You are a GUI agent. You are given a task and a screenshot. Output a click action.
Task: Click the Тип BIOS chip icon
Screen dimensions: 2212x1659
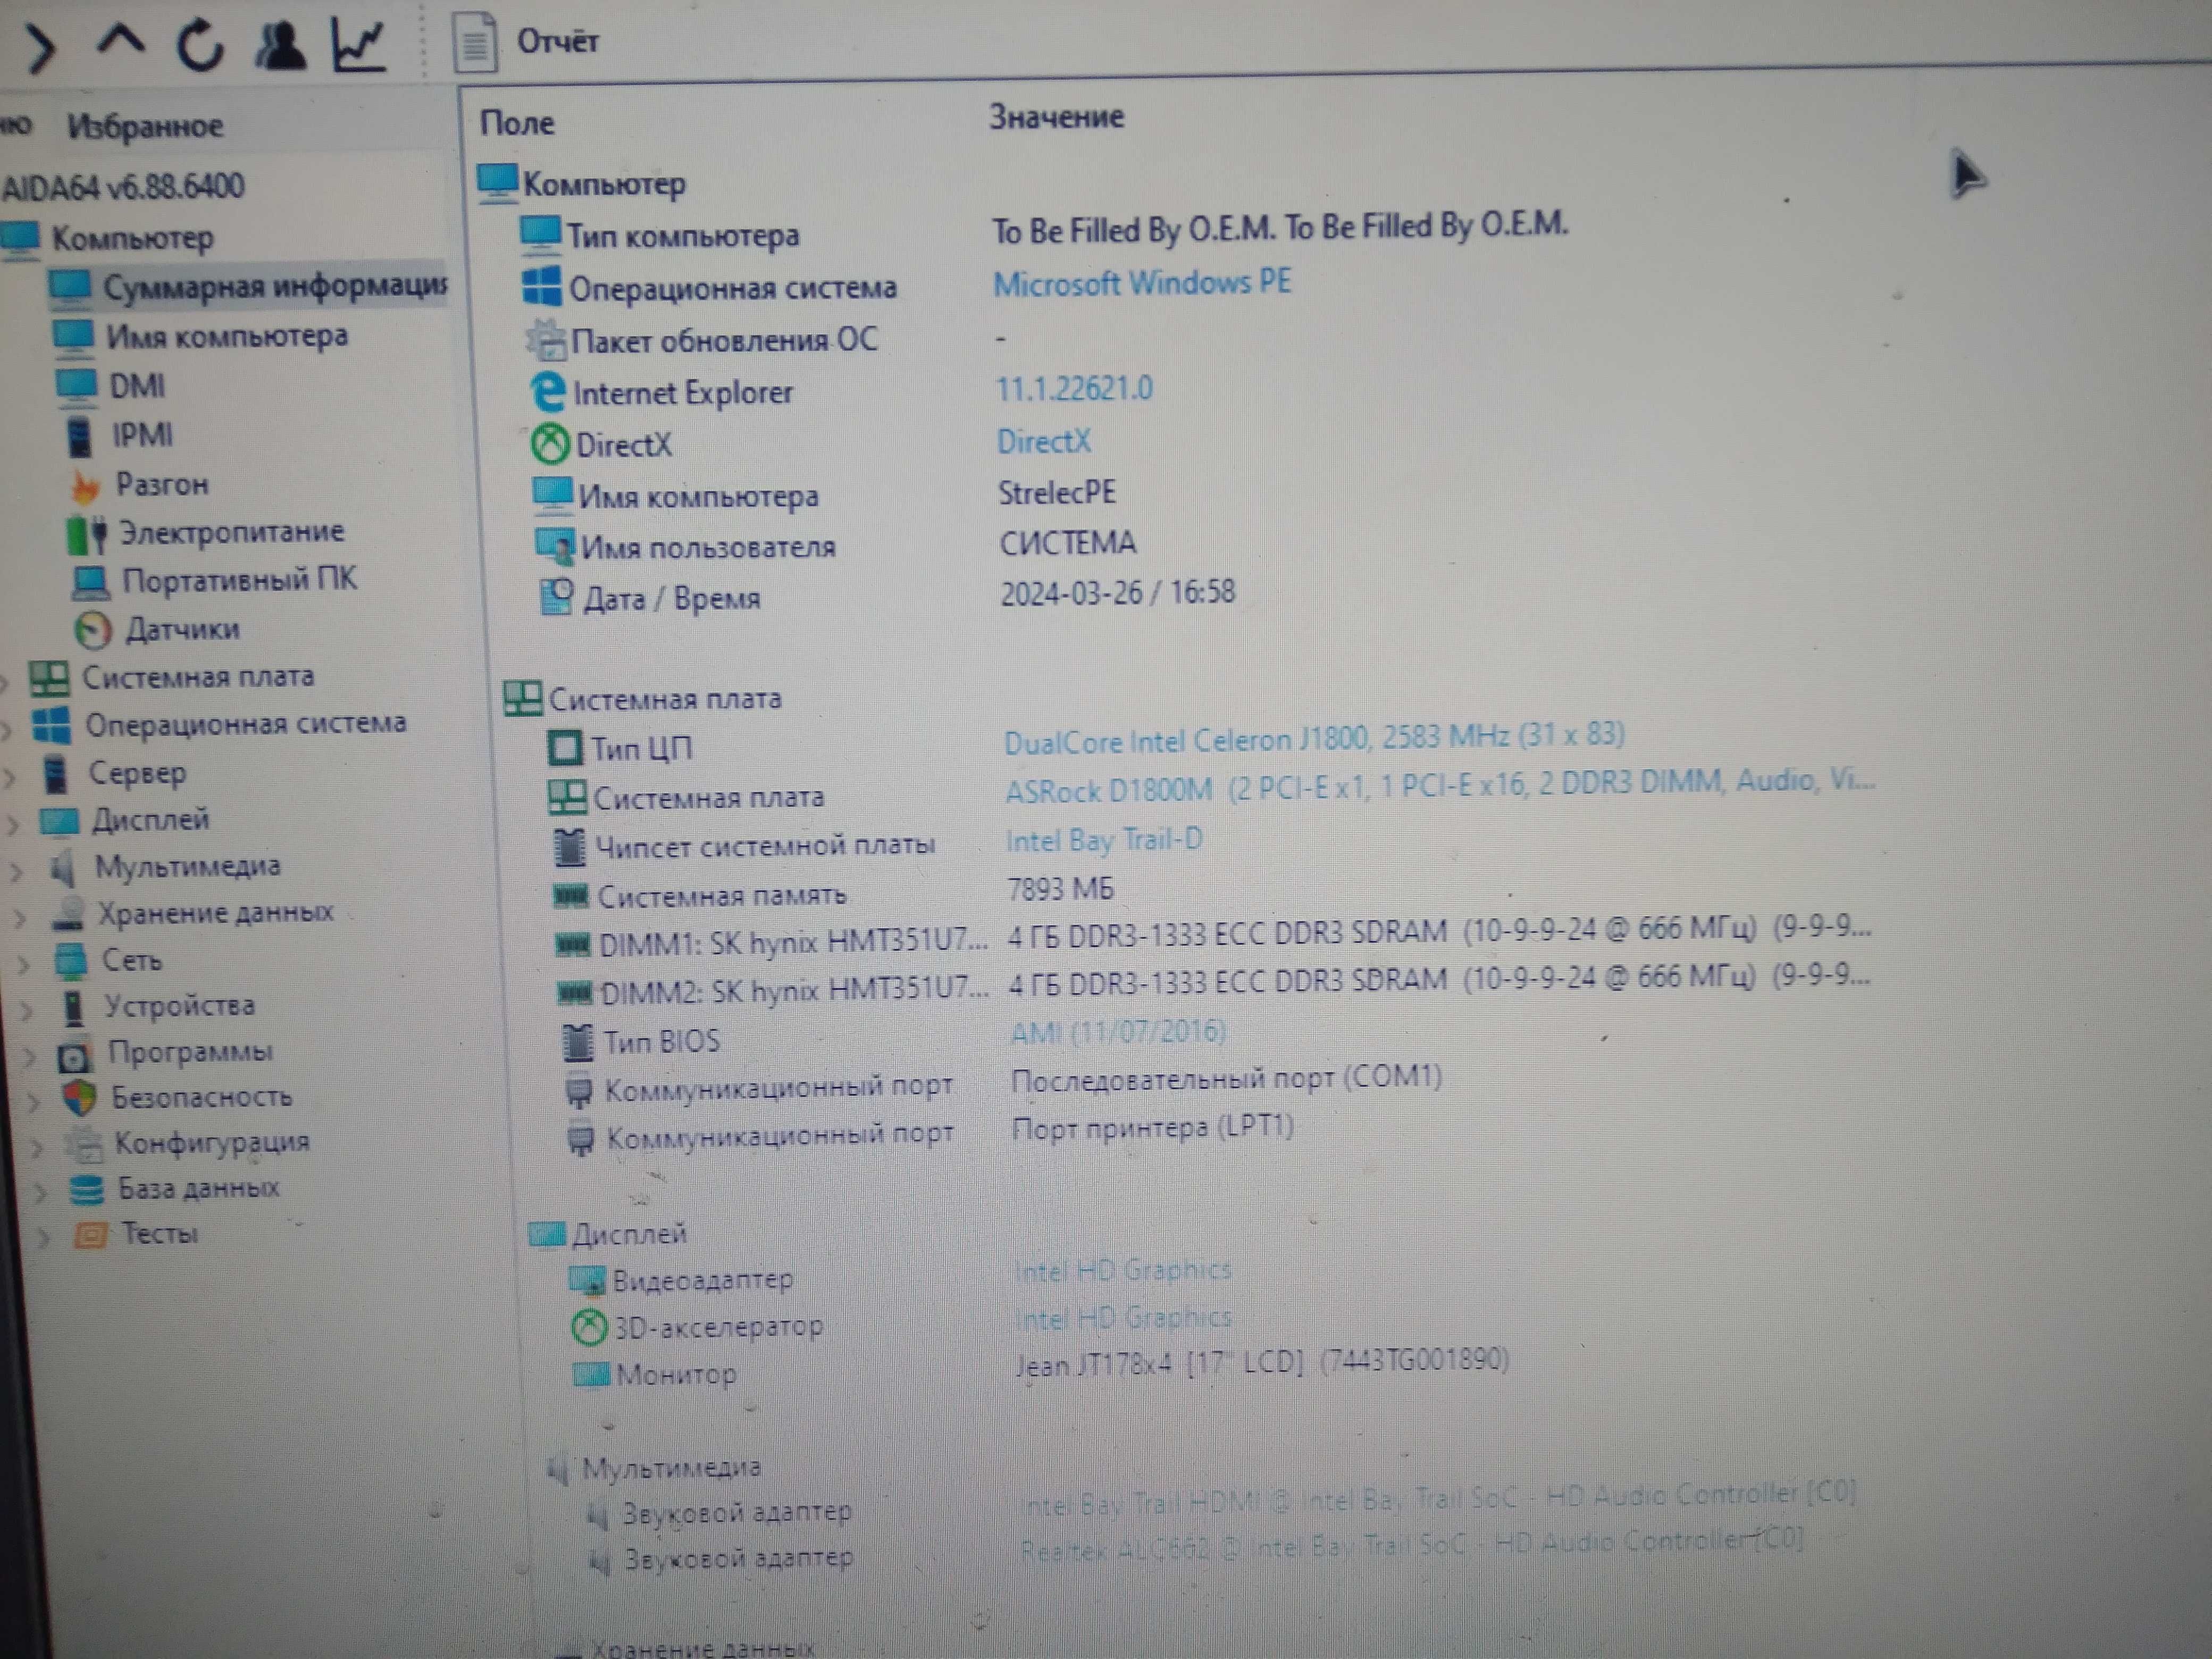coord(578,1042)
